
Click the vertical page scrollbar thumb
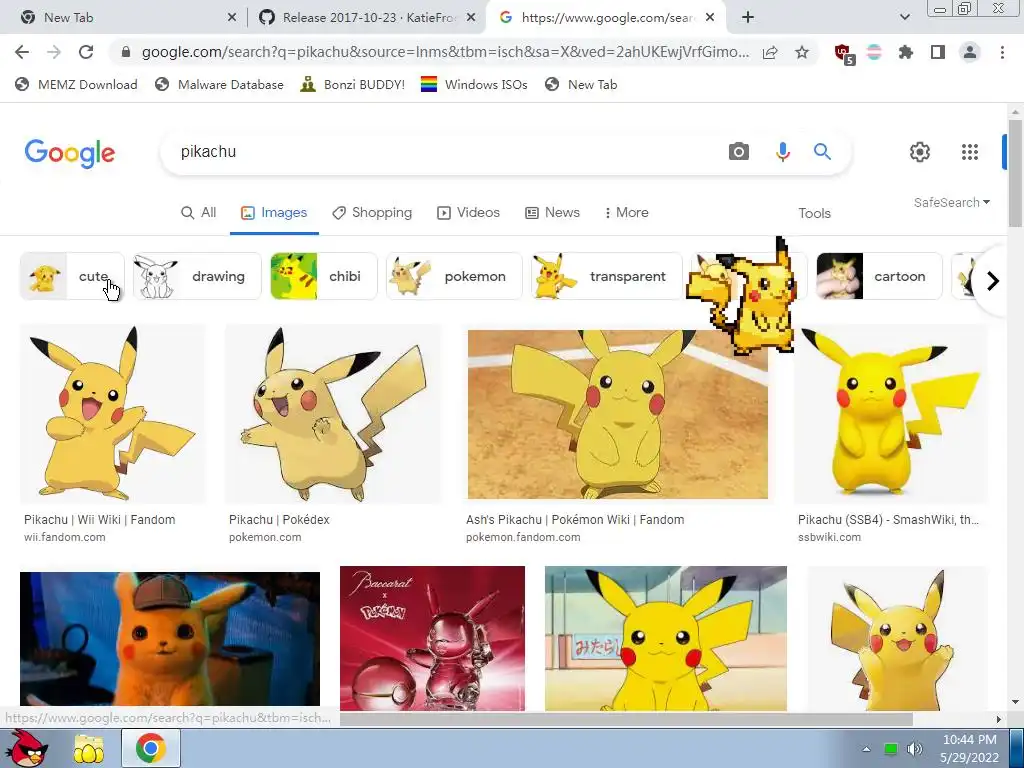[x=1015, y=174]
